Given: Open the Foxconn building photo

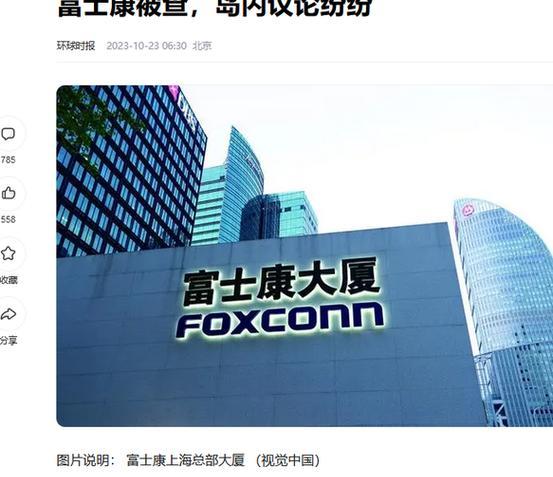Looking at the screenshot, I should click(305, 256).
